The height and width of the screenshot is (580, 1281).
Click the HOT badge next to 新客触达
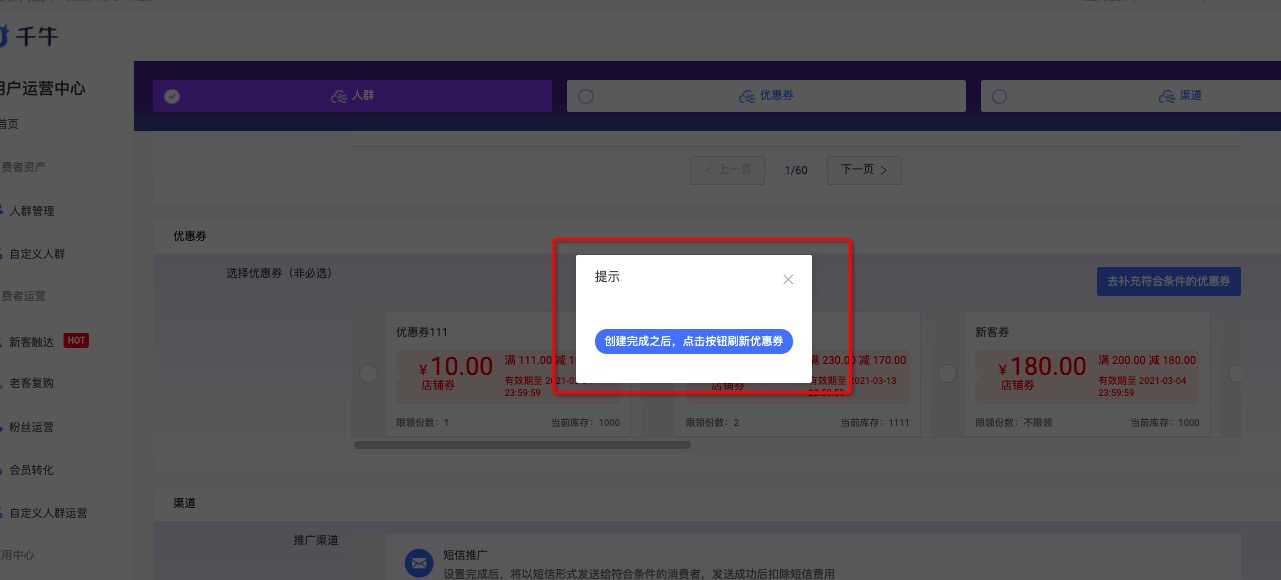tap(76, 340)
